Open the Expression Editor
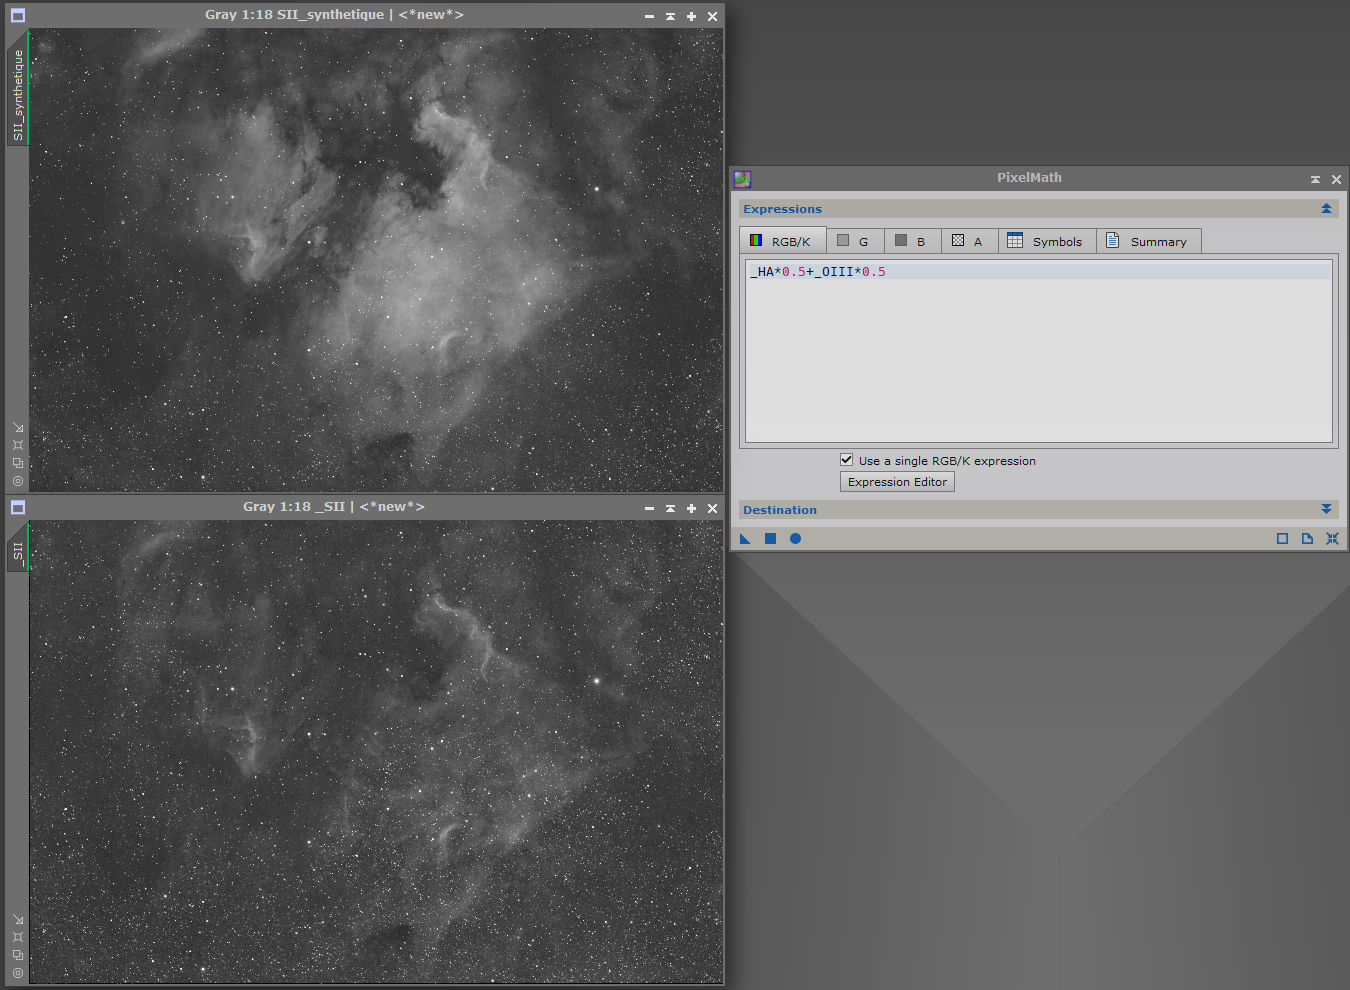 [897, 482]
